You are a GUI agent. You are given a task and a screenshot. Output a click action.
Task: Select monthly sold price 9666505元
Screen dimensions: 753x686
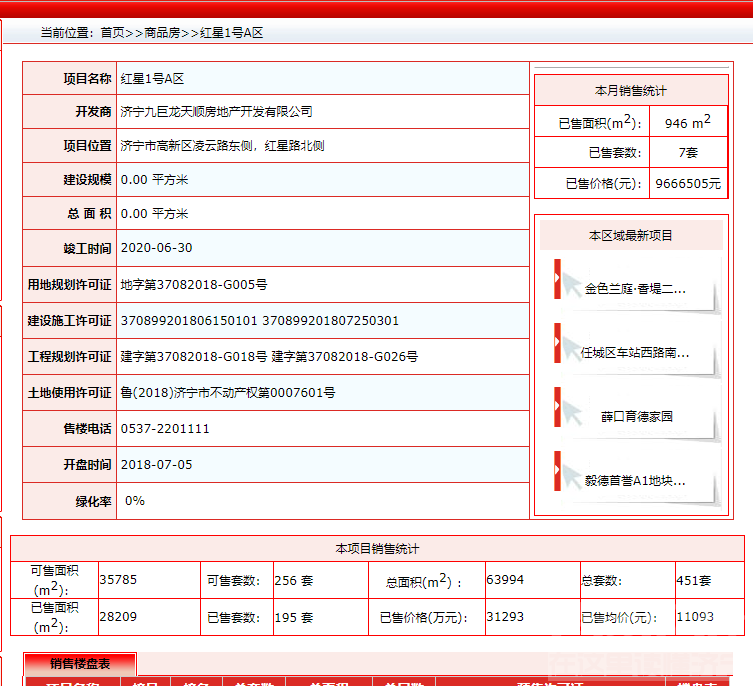coord(688,184)
